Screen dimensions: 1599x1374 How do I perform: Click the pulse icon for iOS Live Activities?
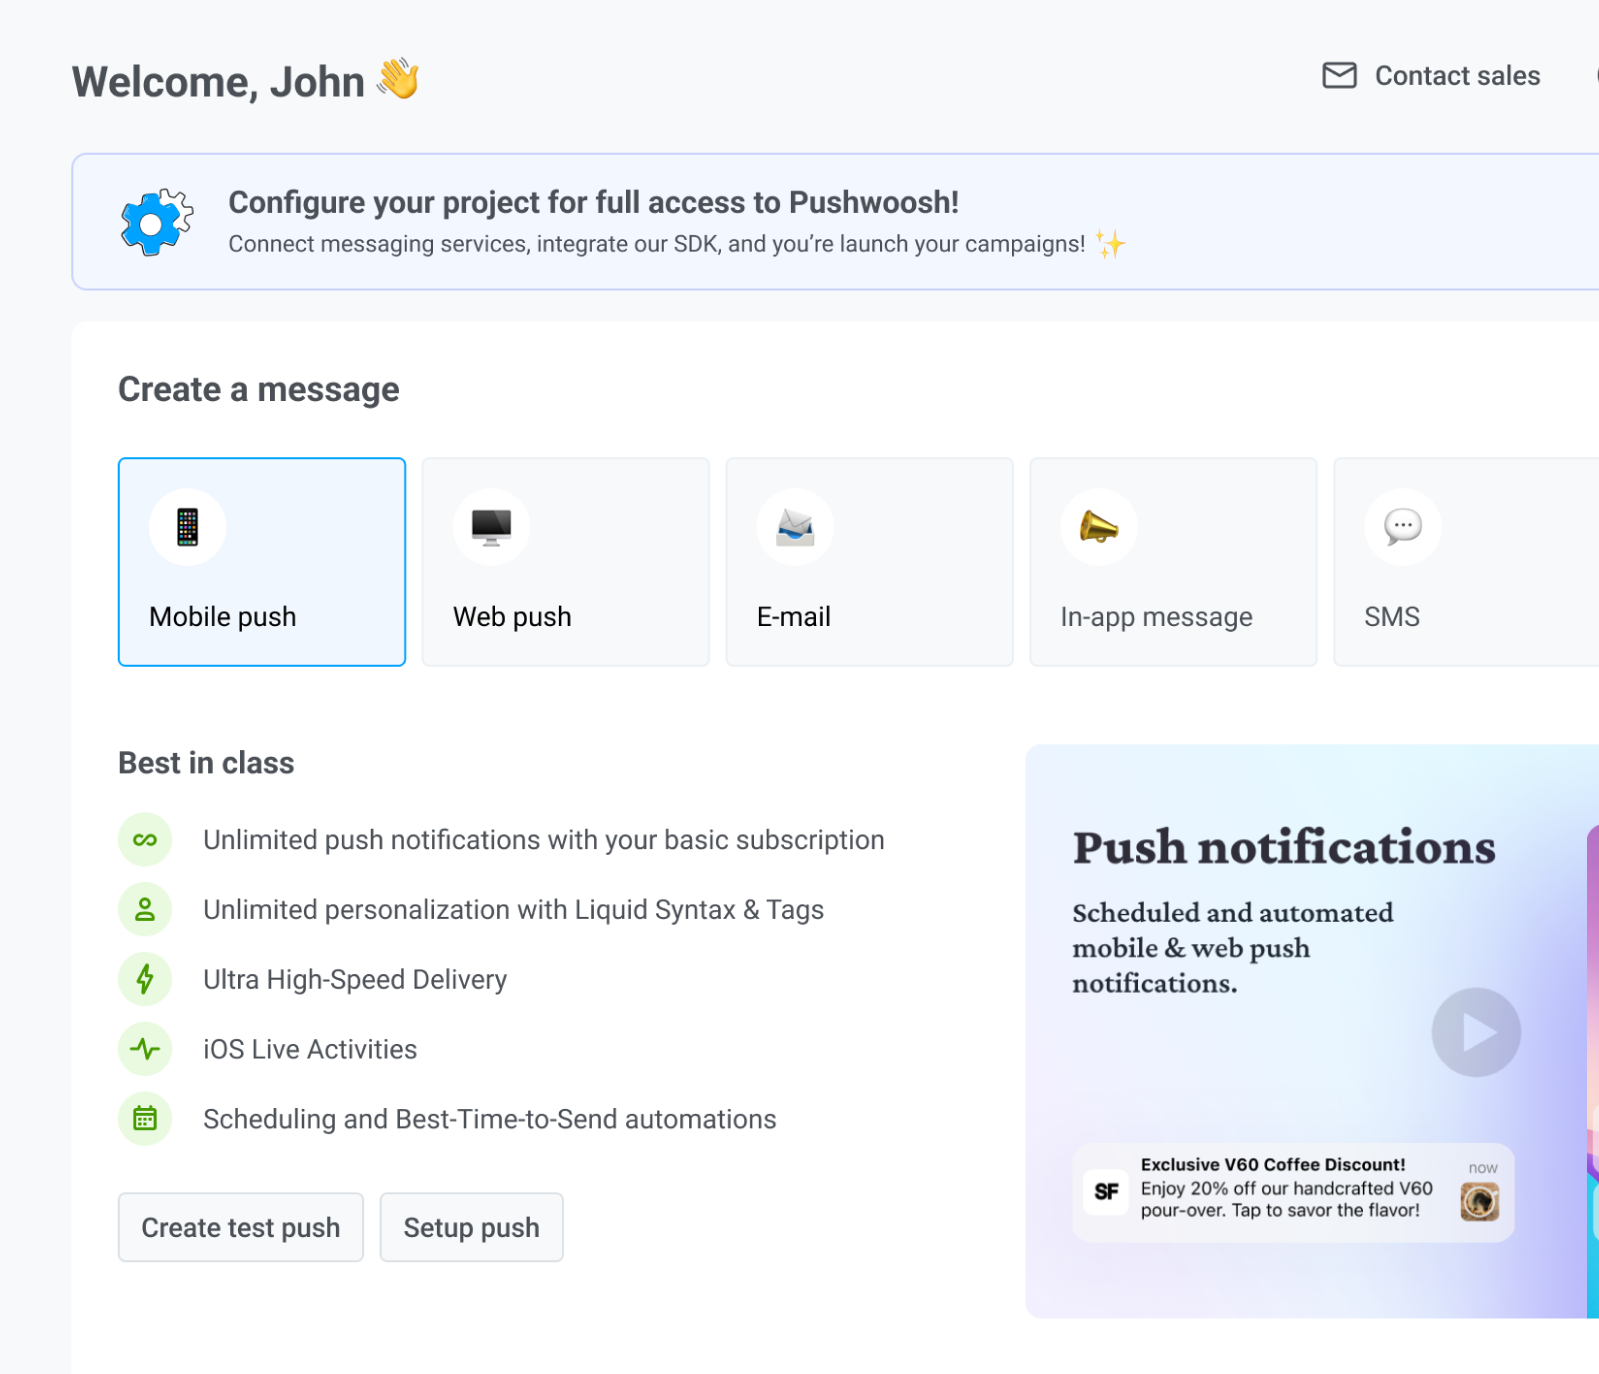(x=145, y=1049)
